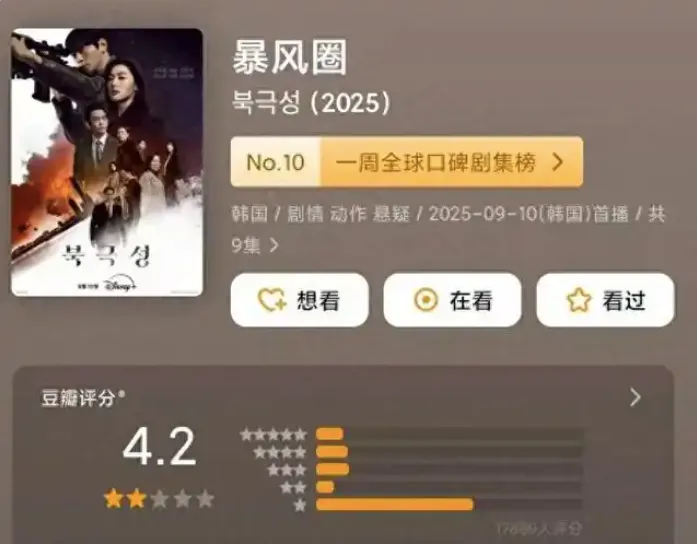Open the 一周全球口碑剧集榜 ranking
Screen dimensions: 697x544
pos(435,163)
